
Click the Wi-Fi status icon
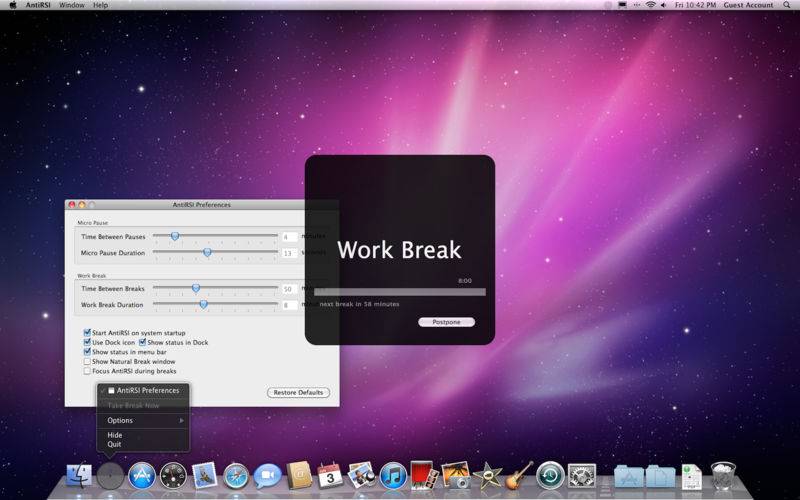tap(650, 5)
